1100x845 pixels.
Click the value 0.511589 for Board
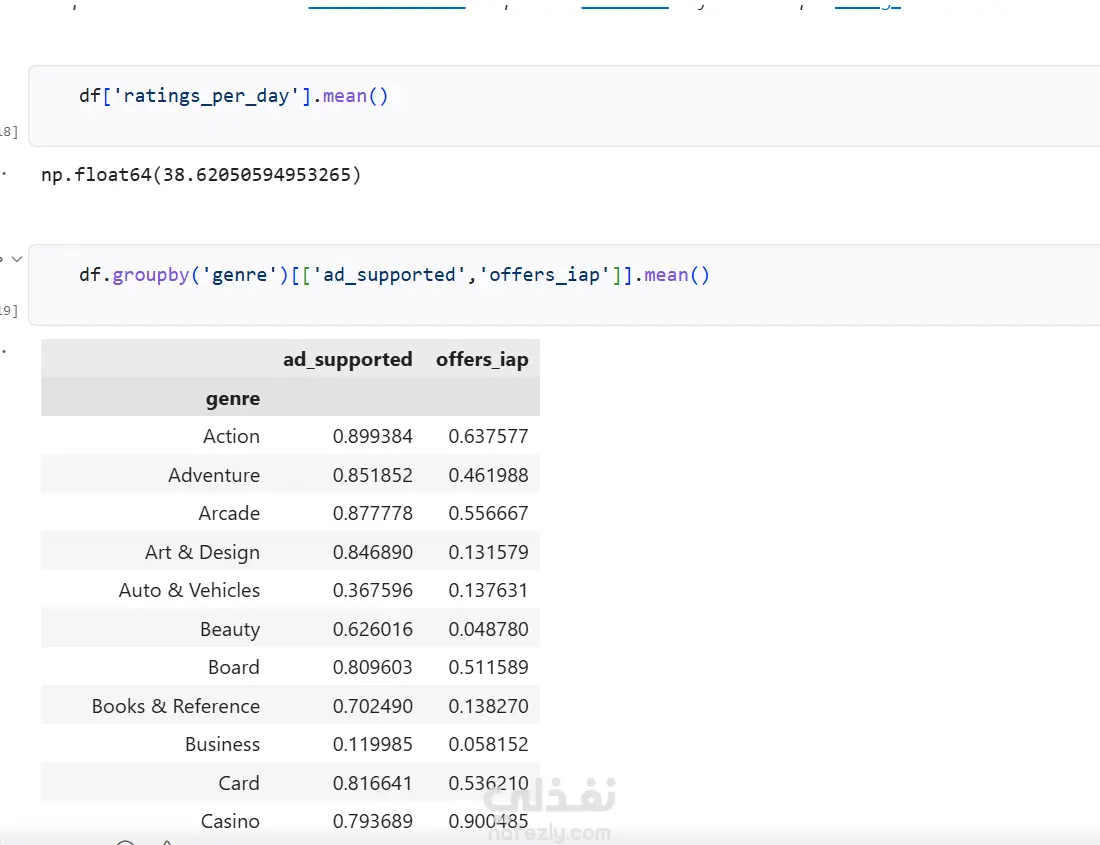(x=488, y=667)
